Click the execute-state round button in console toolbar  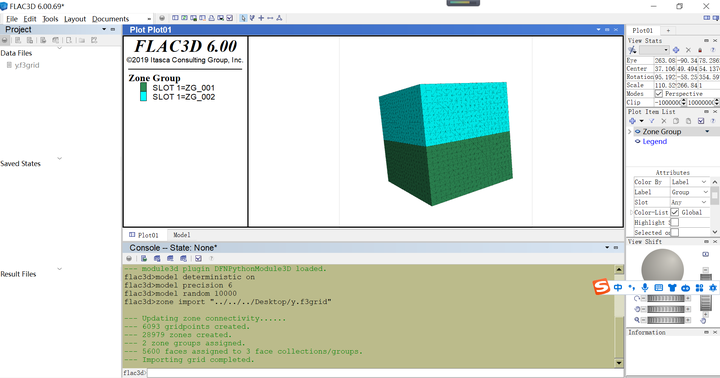[129, 259]
